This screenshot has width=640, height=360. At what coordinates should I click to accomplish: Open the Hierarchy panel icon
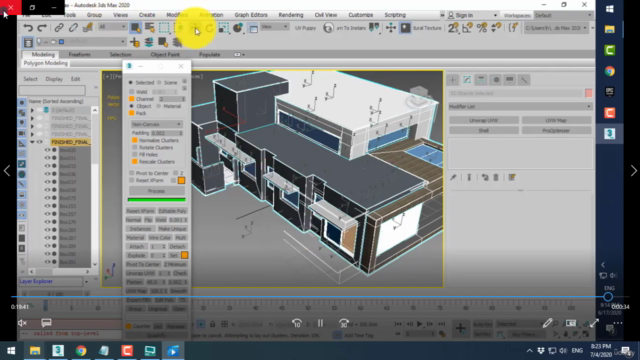click(481, 80)
